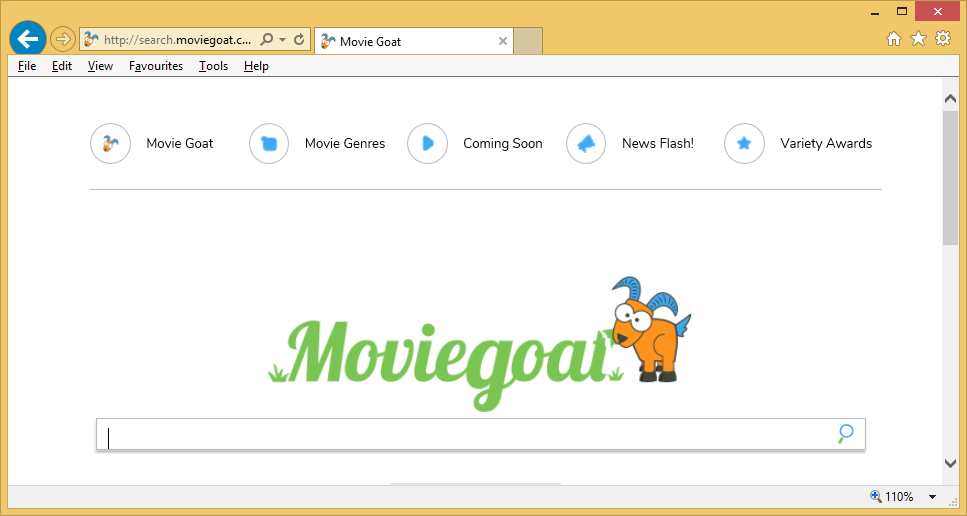Screen dimensions: 967x516
Task: Click the browser Back arrow button
Action: coord(28,39)
